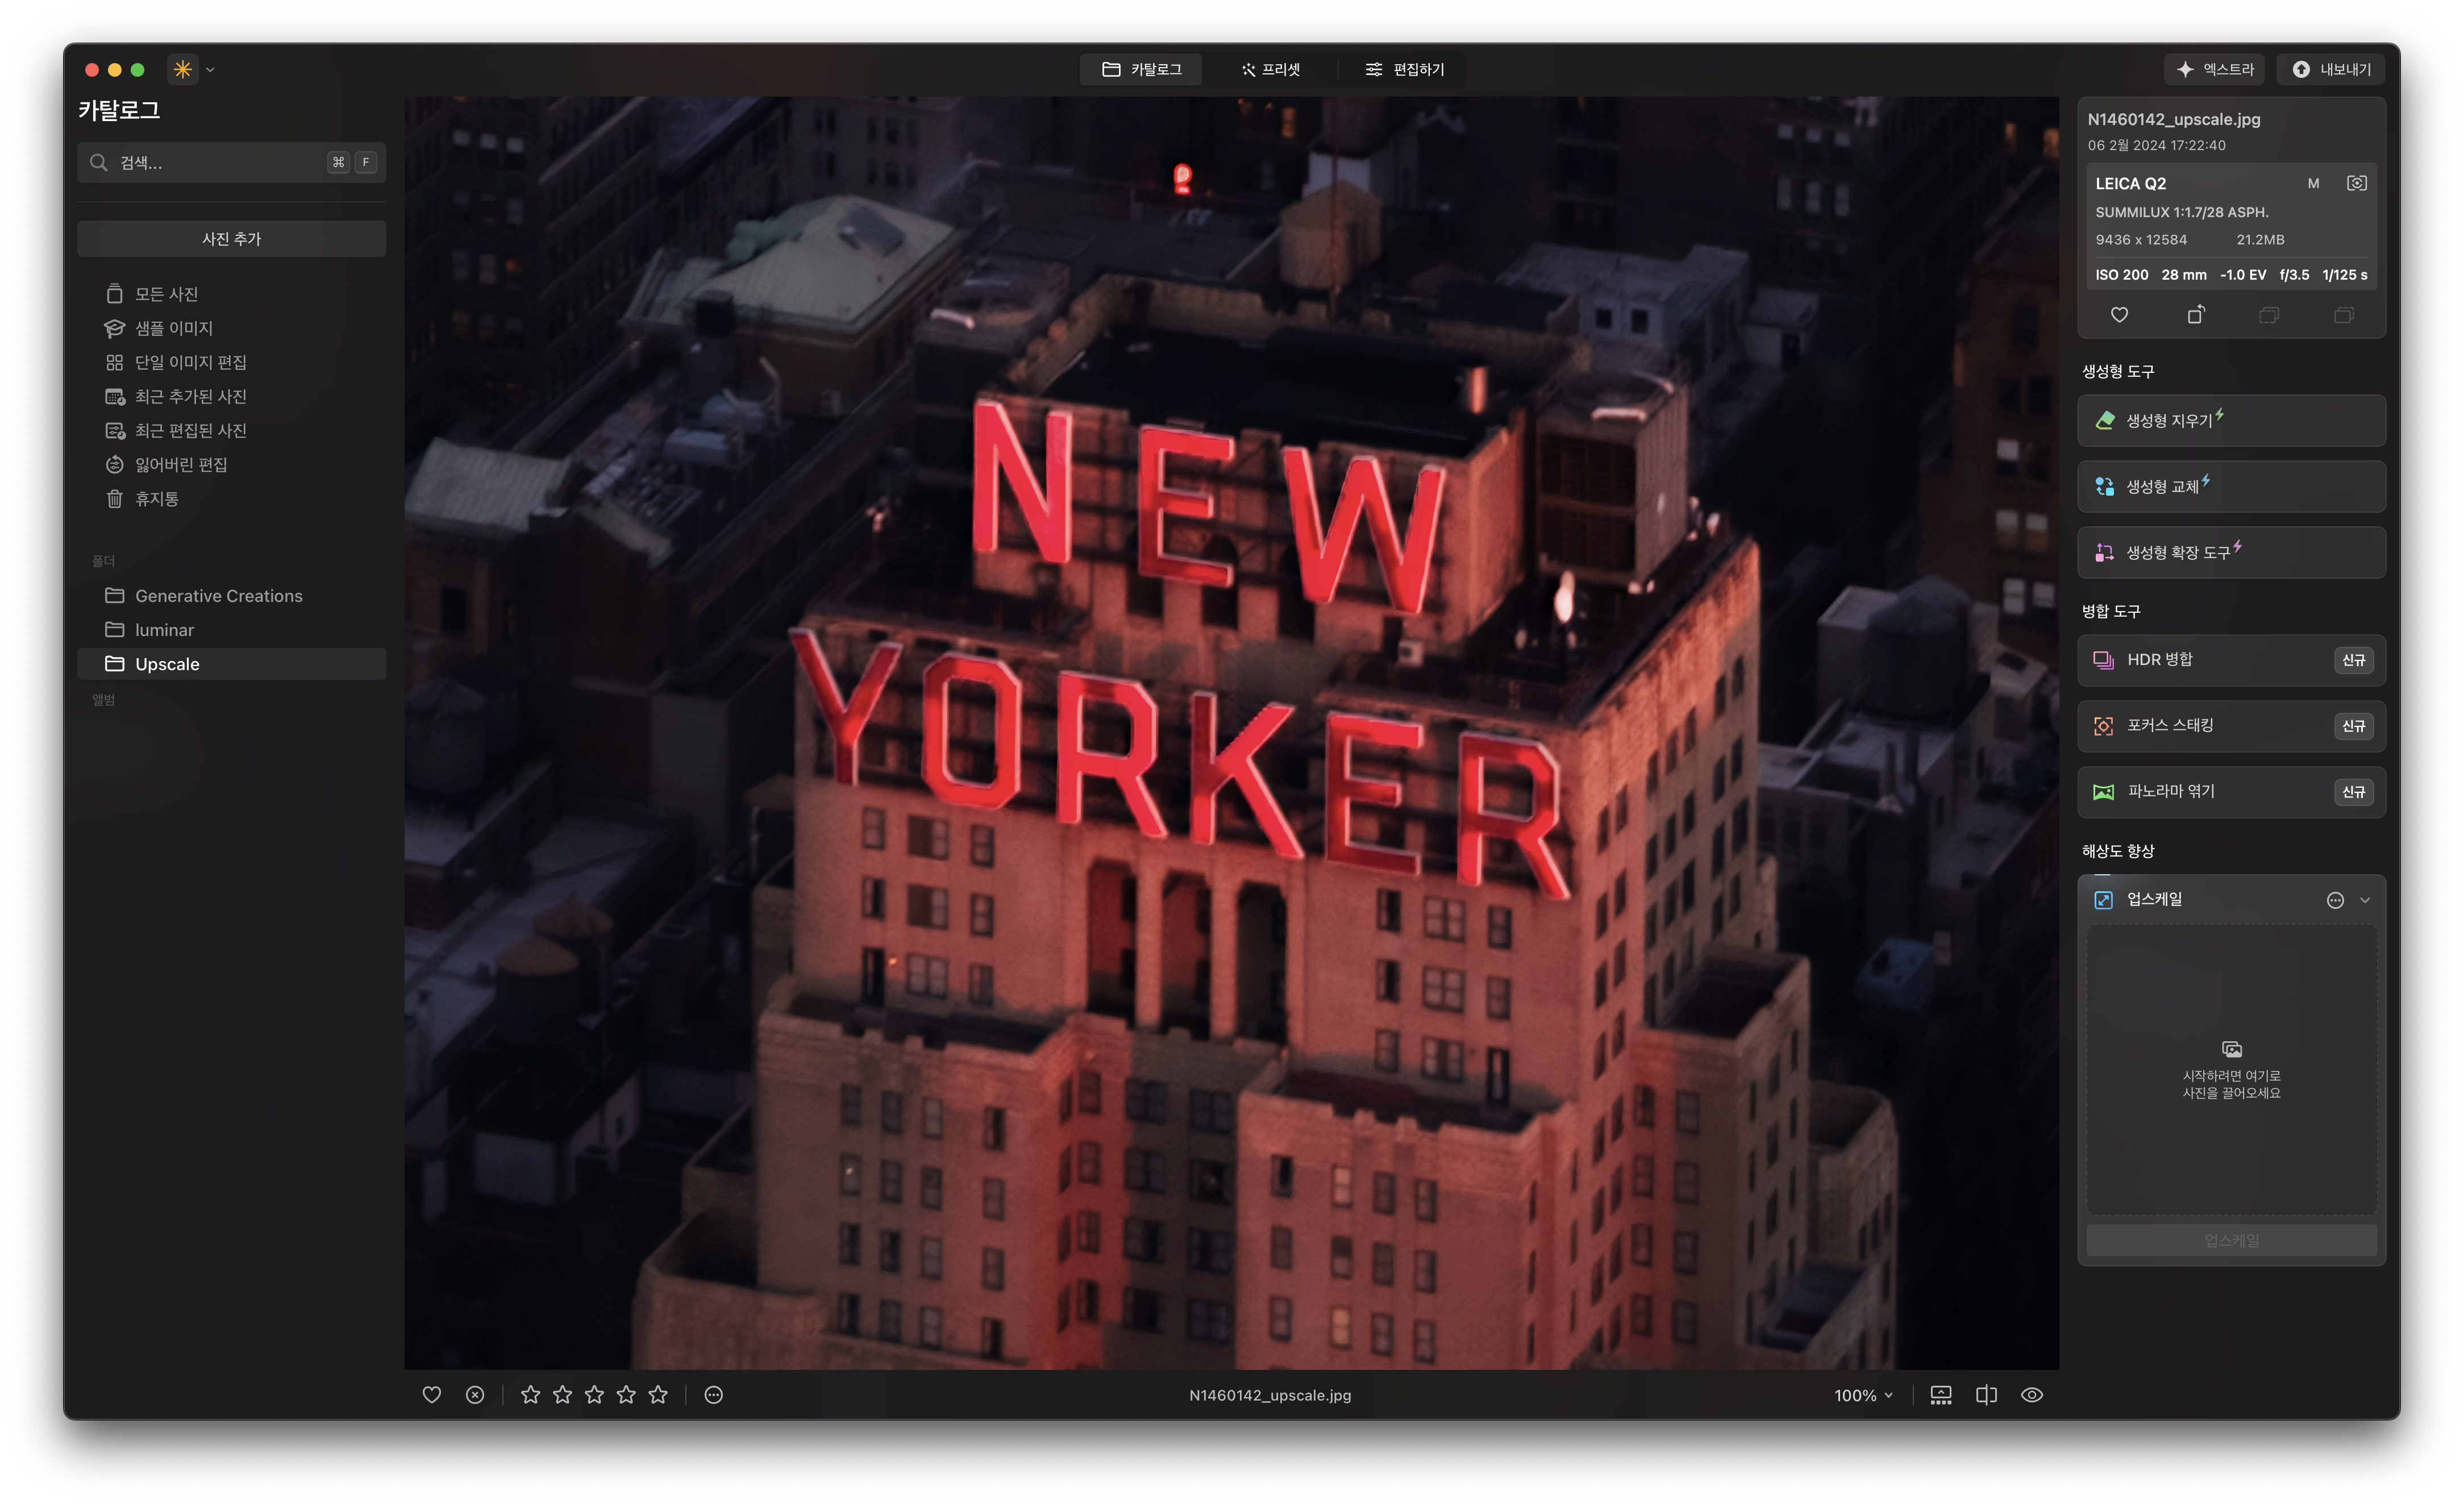
Task: Click the Generative Erase tool icon
Action: coord(2104,420)
